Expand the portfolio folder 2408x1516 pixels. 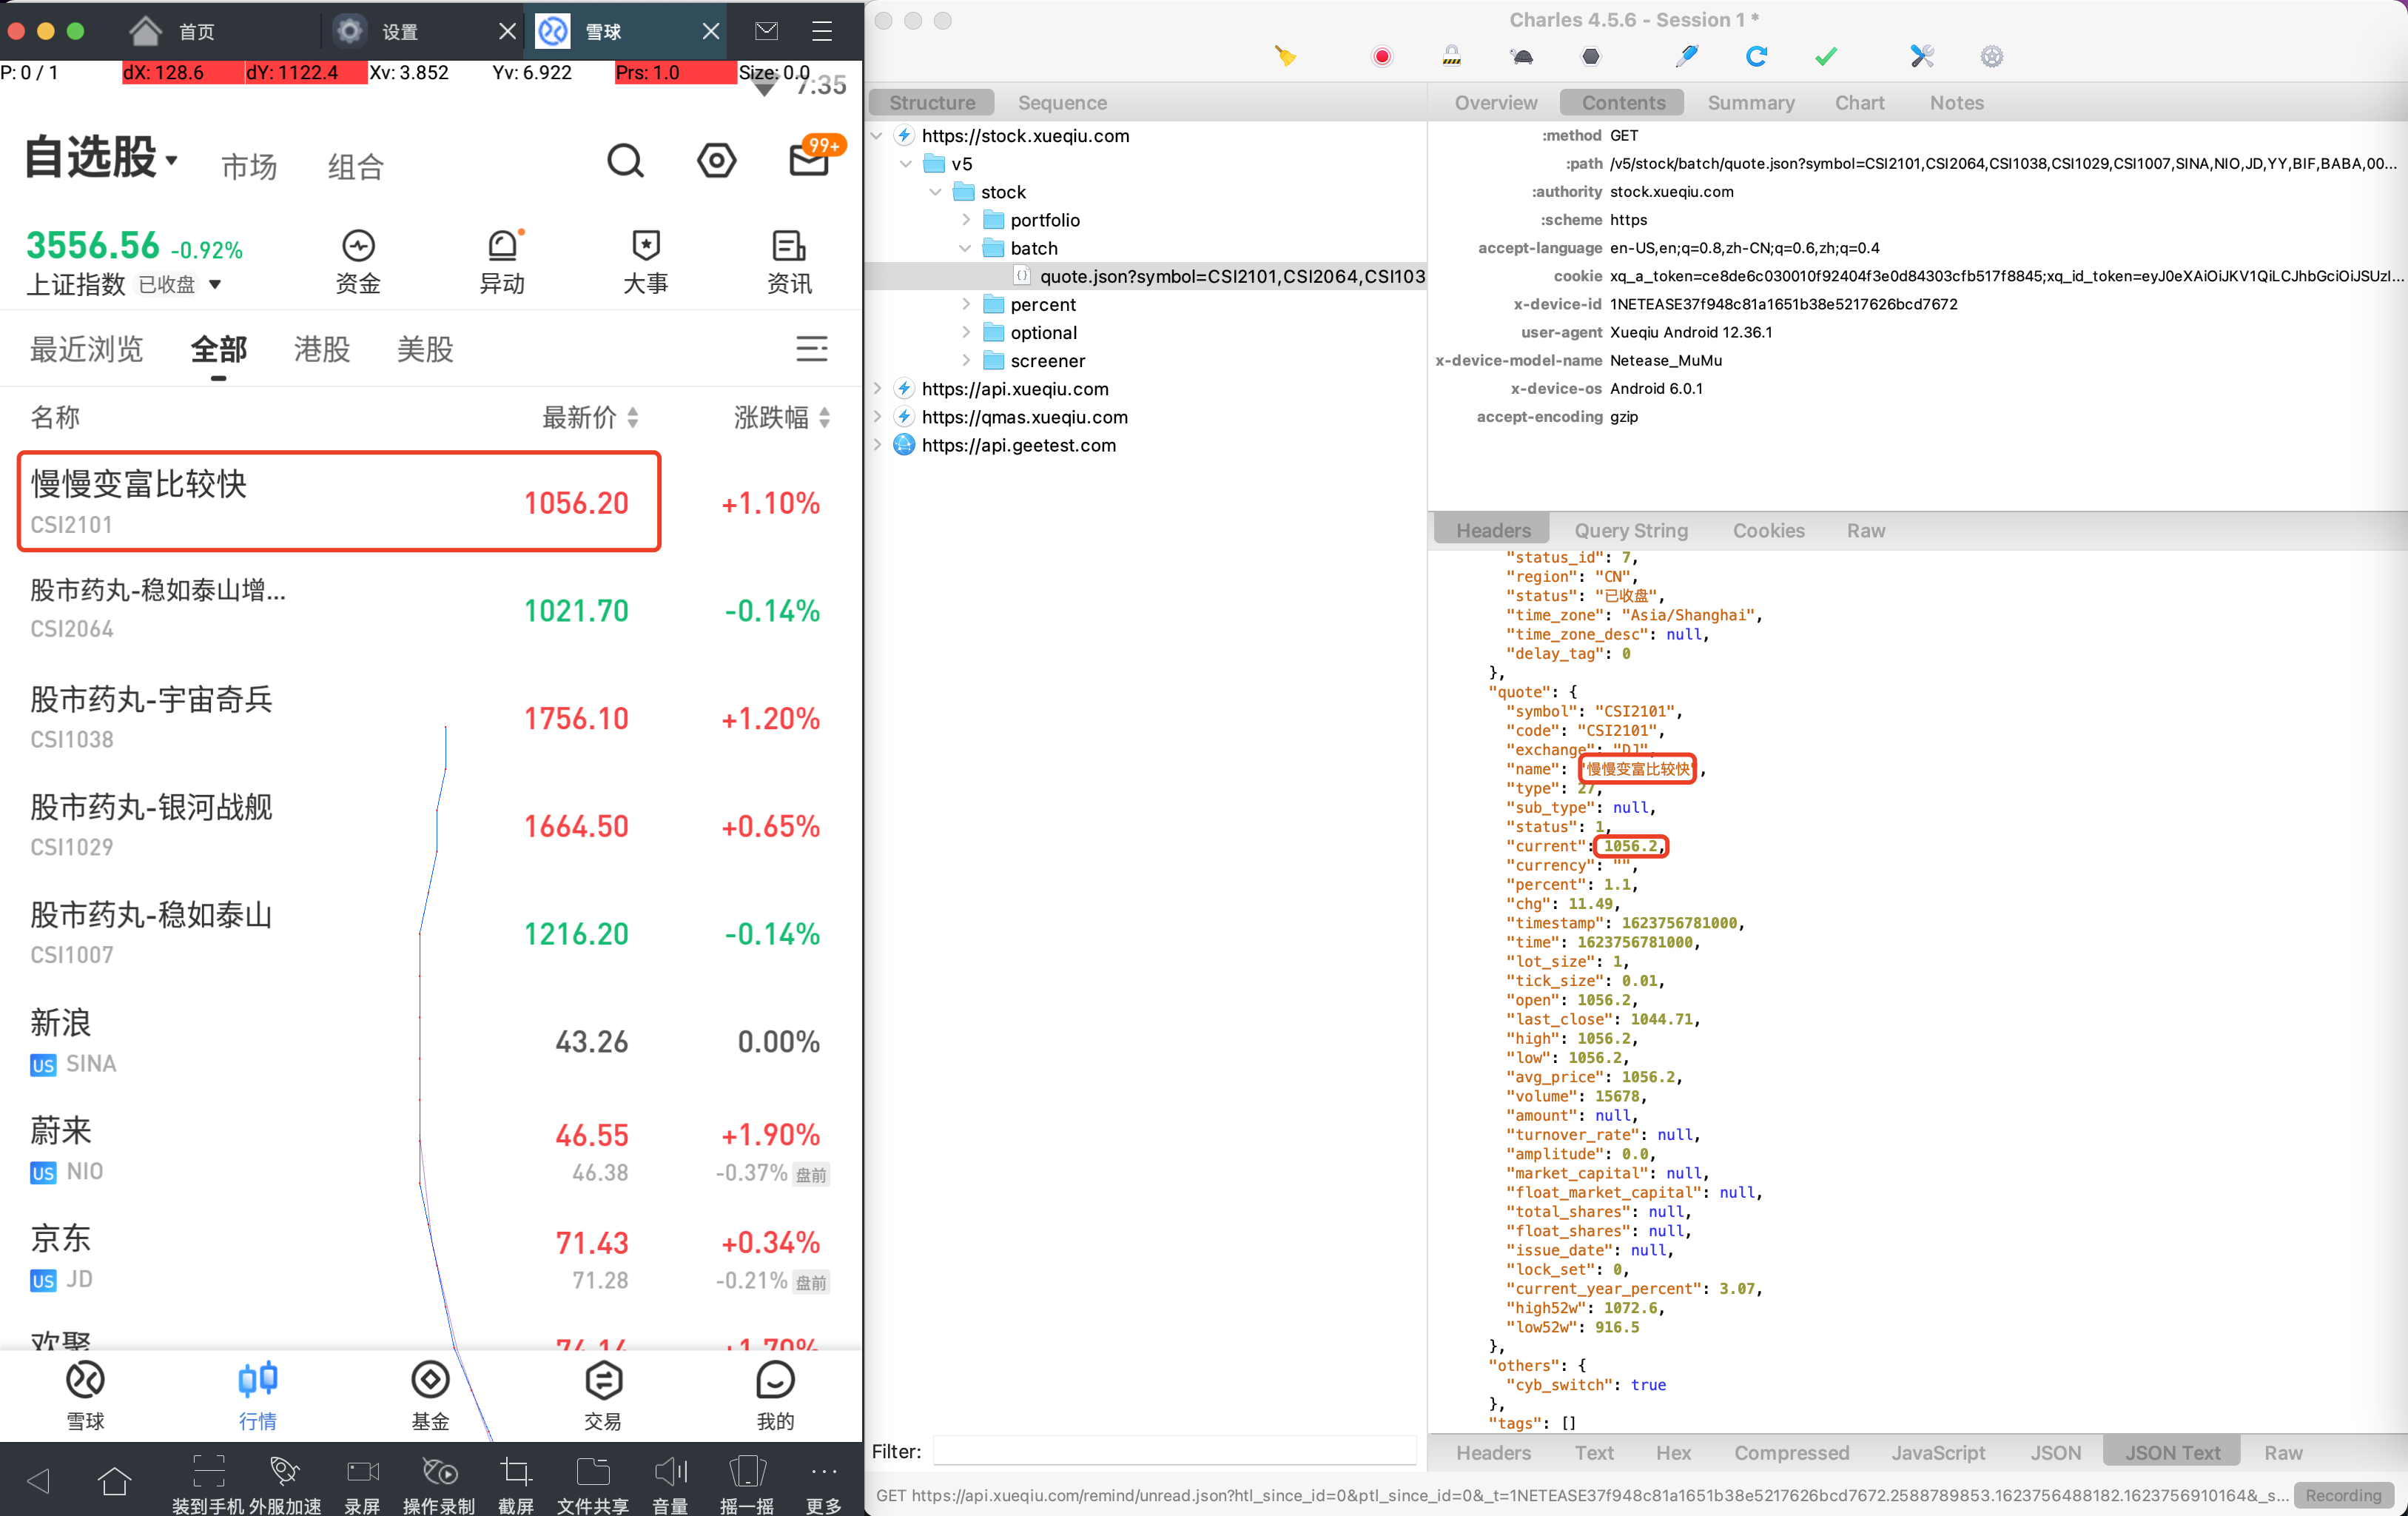(966, 220)
